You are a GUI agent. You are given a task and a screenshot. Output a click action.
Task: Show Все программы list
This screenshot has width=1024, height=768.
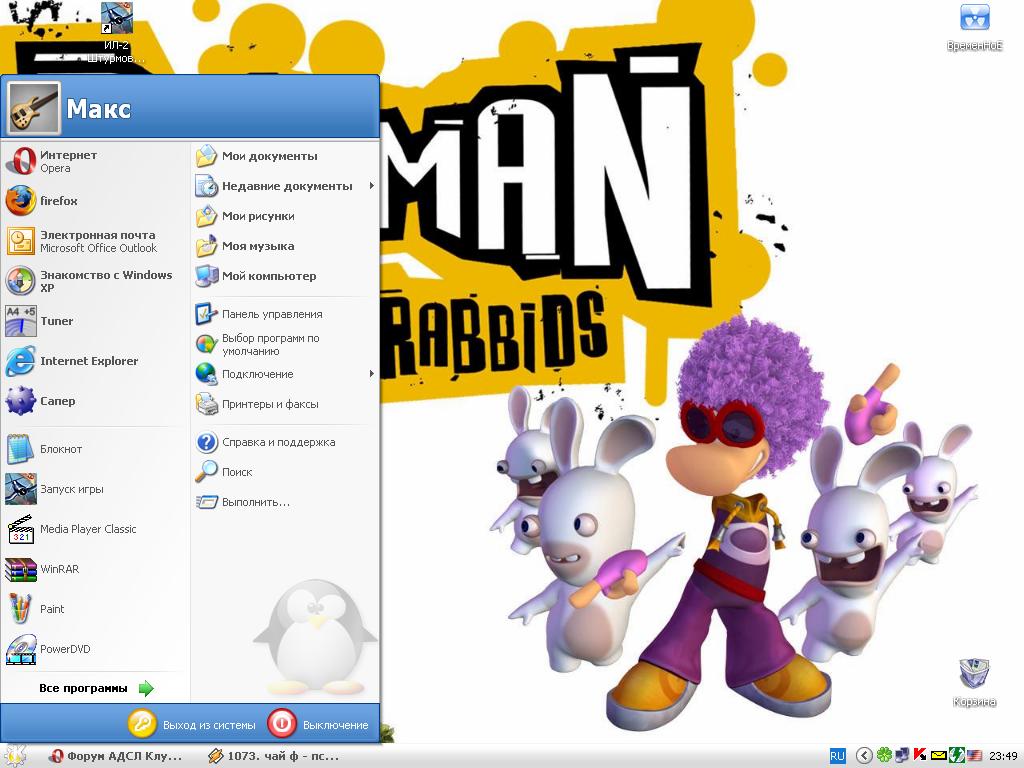[x=95, y=688]
